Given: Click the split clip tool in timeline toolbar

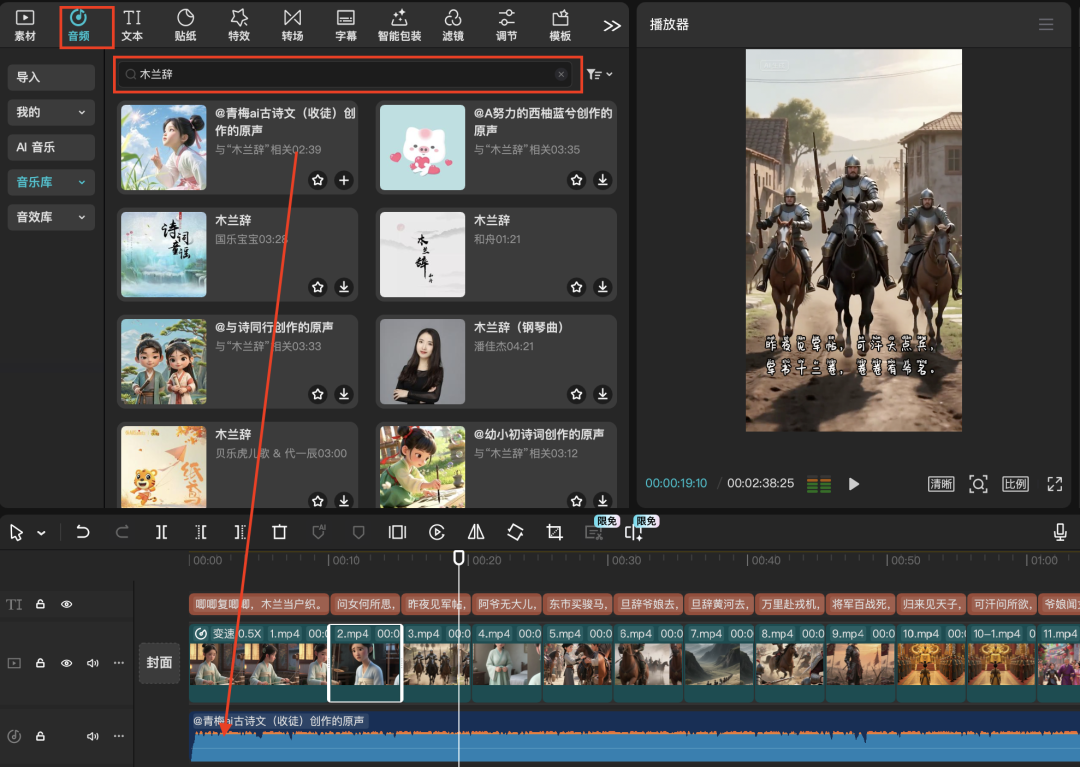Looking at the screenshot, I should point(162,533).
